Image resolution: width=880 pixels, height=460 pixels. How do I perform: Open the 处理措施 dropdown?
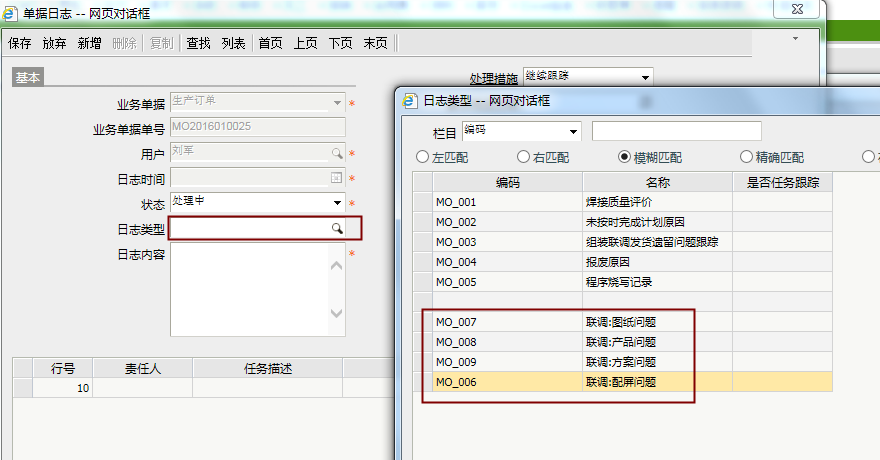coord(645,76)
